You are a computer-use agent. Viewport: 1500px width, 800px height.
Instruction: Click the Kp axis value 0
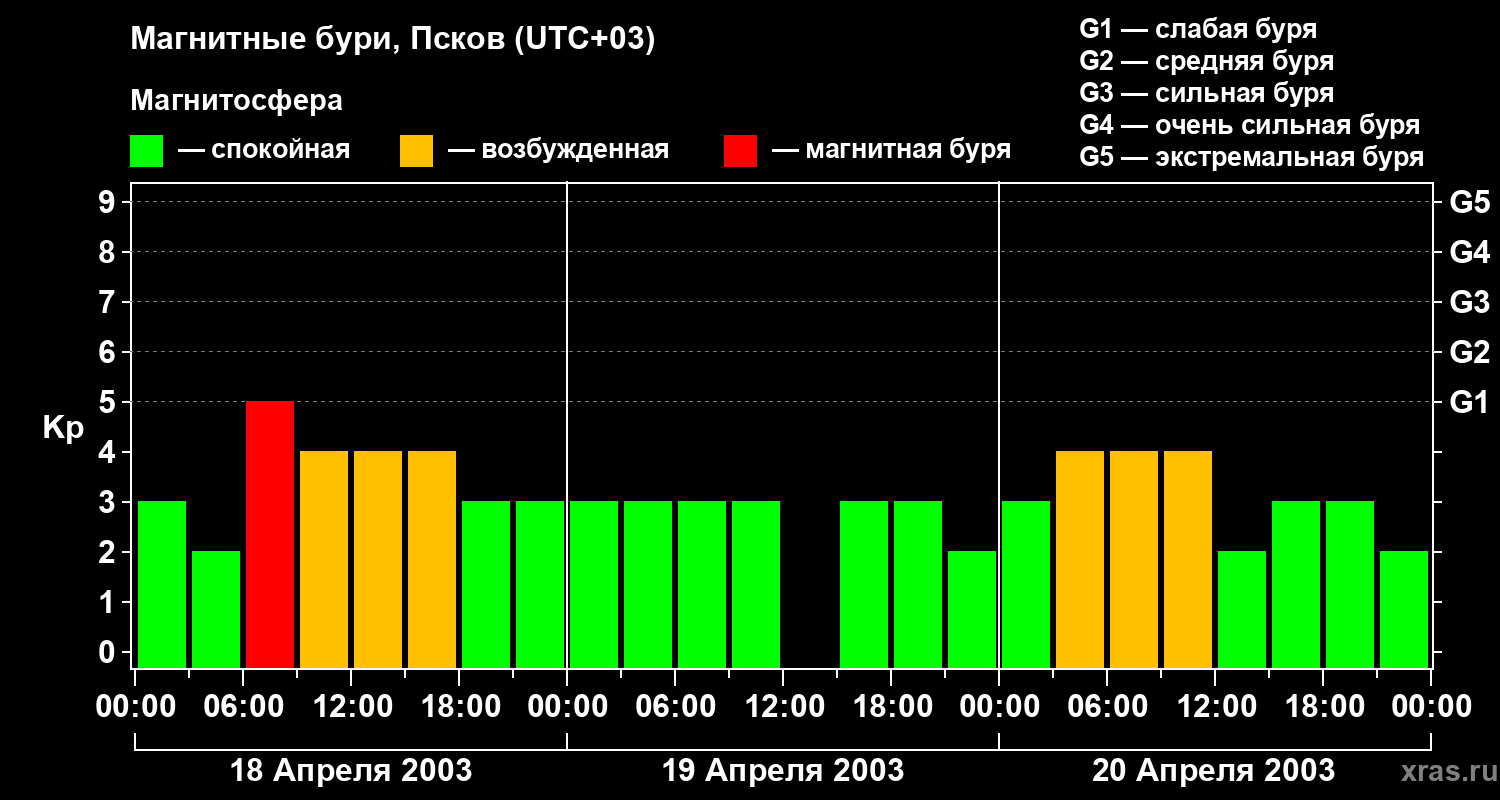(109, 653)
